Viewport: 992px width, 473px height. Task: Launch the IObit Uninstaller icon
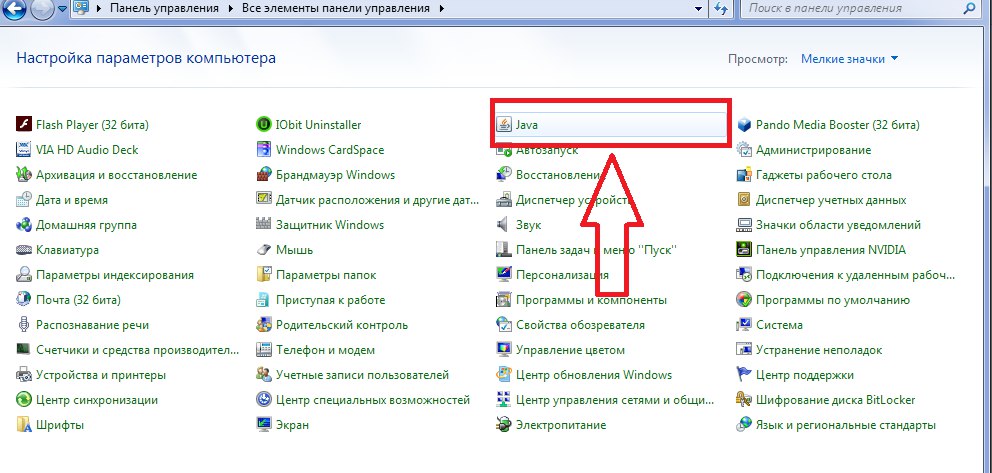coord(264,125)
